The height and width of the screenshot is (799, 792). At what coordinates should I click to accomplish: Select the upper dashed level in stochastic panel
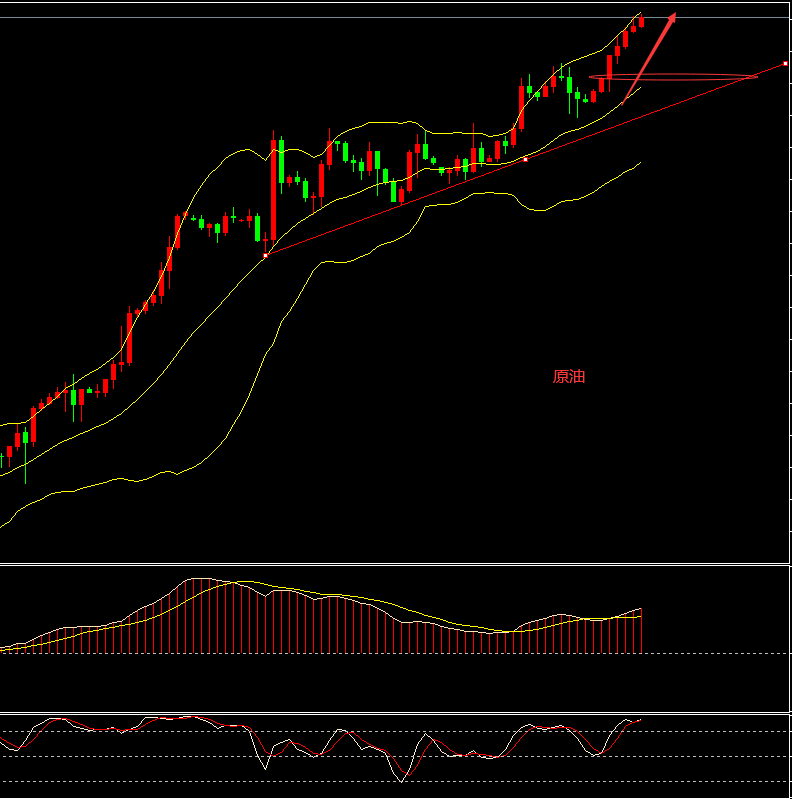coord(700,731)
